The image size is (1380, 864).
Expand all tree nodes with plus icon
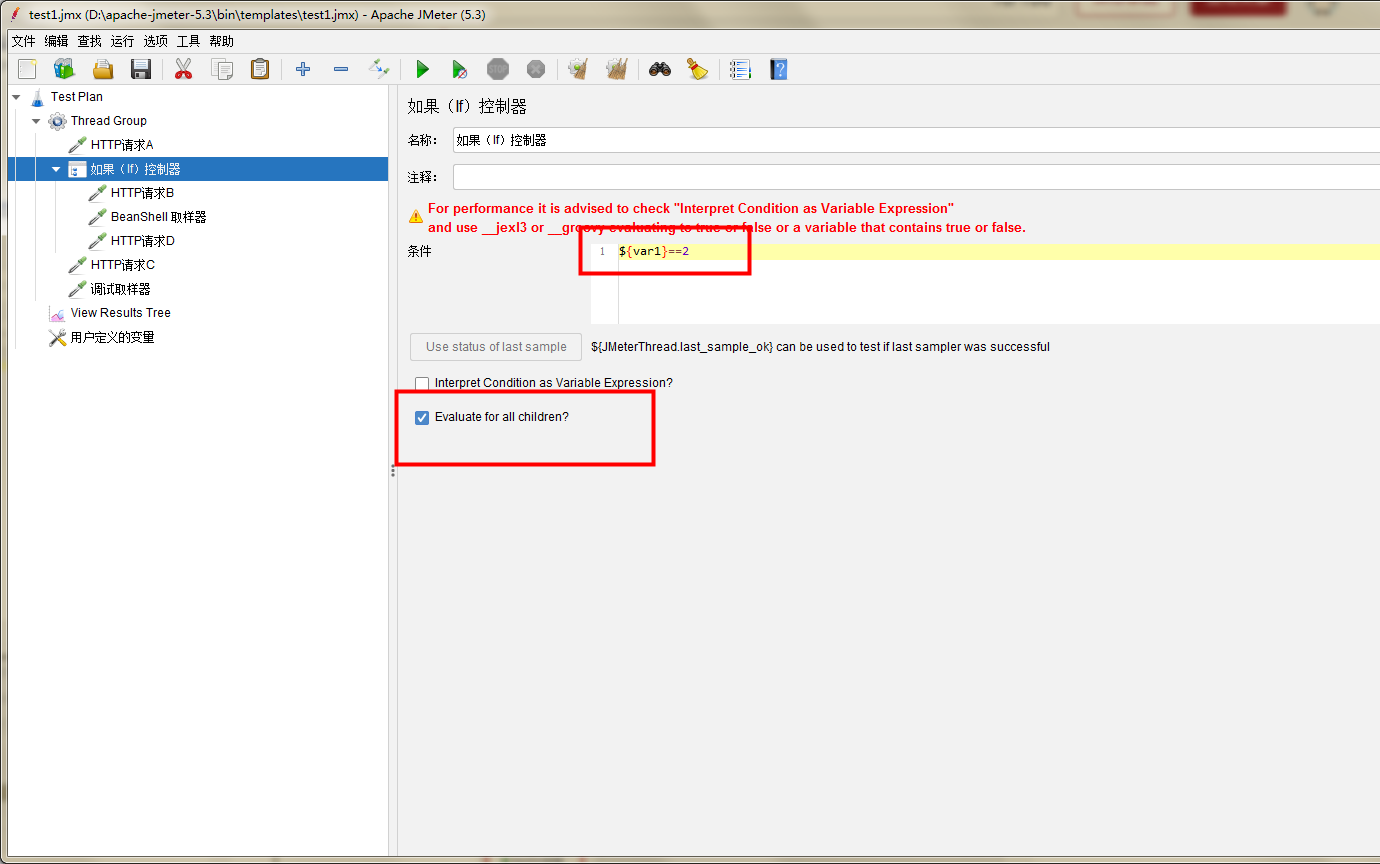pyautogui.click(x=303, y=69)
